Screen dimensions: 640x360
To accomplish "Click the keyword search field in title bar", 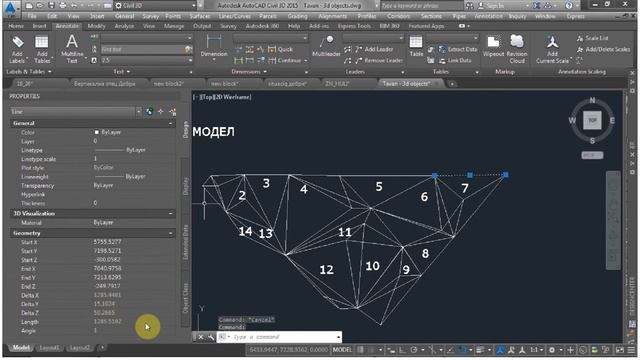I will pyautogui.click(x=421, y=6).
